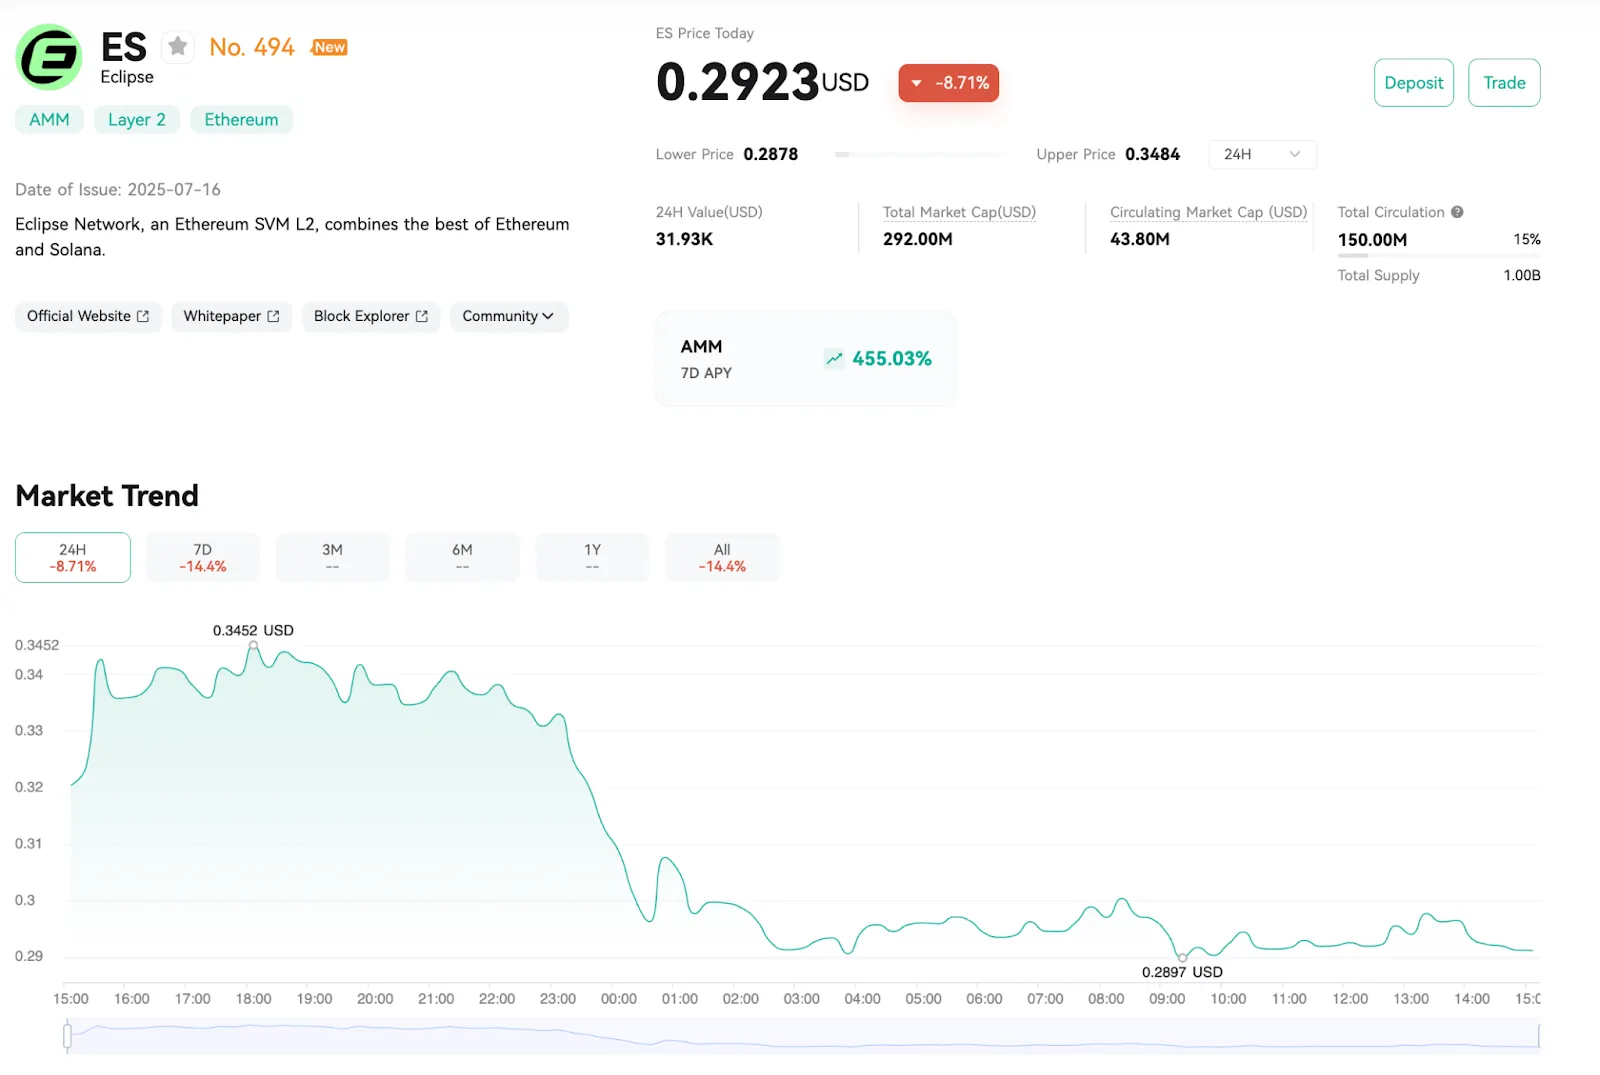Click the 0.2897 USD low marker on chart
Image resolution: width=1600 pixels, height=1075 pixels.
pyautogui.click(x=1182, y=957)
